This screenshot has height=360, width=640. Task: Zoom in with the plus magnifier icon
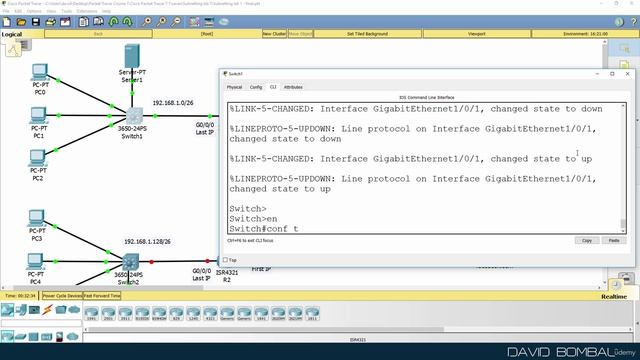point(147,22)
